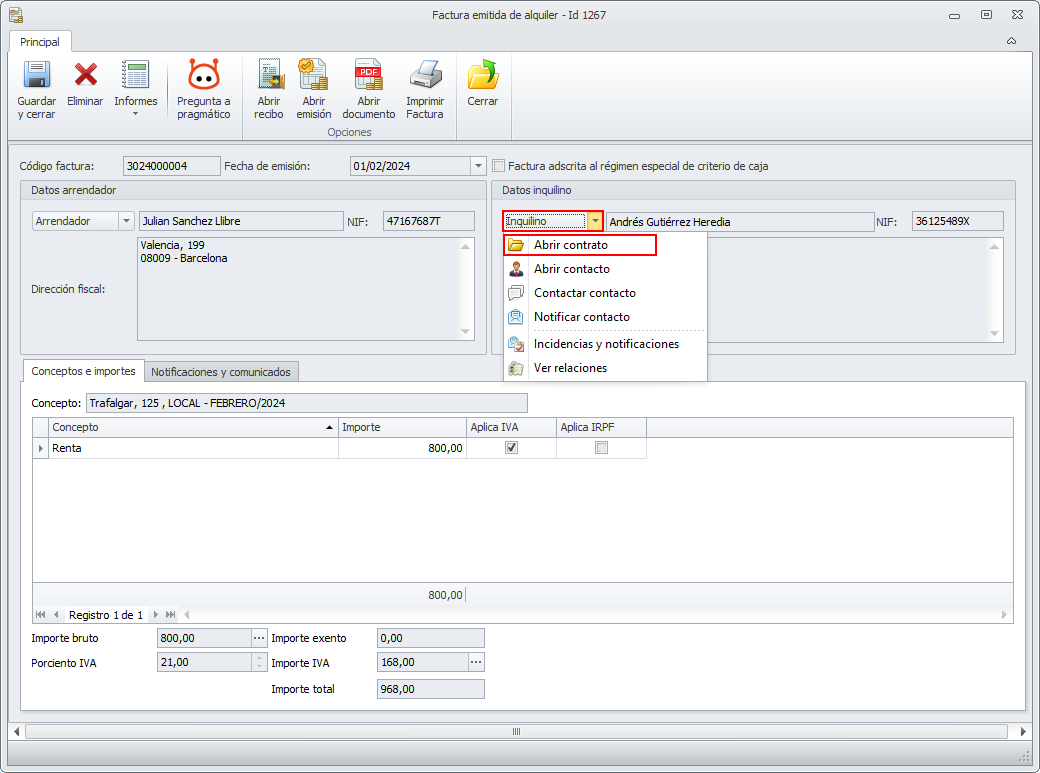
Task: Click the person icon beside Abrir contacto
Action: tap(516, 269)
